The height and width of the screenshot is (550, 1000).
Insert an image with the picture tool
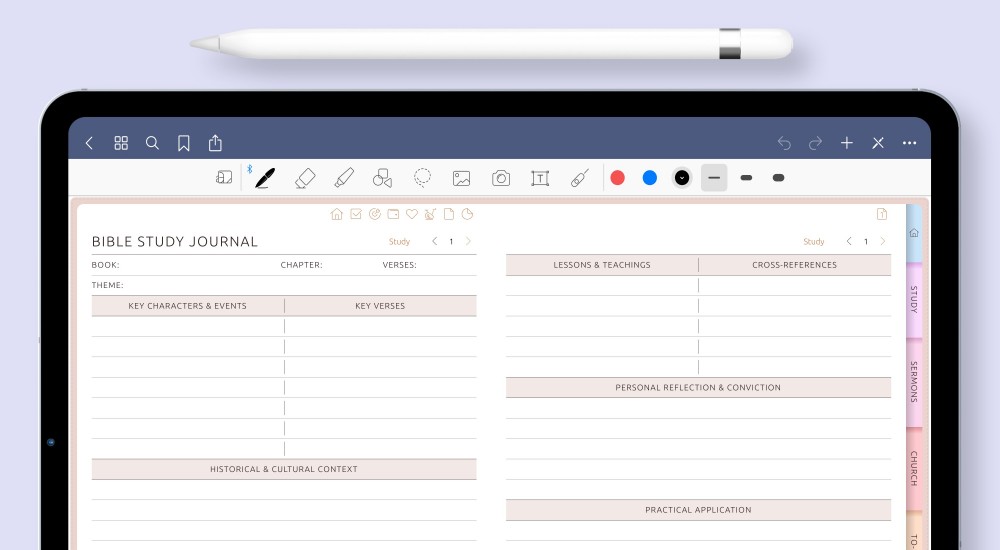461,178
